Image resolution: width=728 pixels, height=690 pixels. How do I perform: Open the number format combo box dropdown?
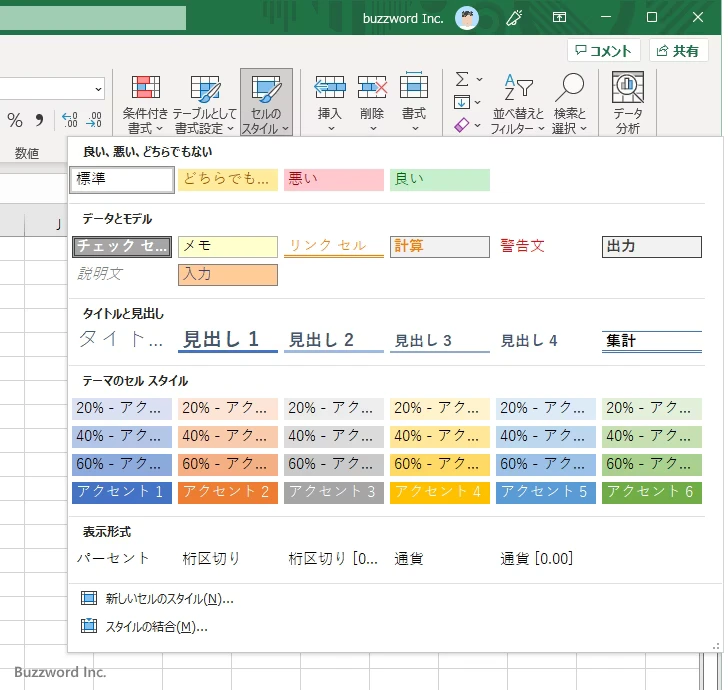(x=98, y=89)
